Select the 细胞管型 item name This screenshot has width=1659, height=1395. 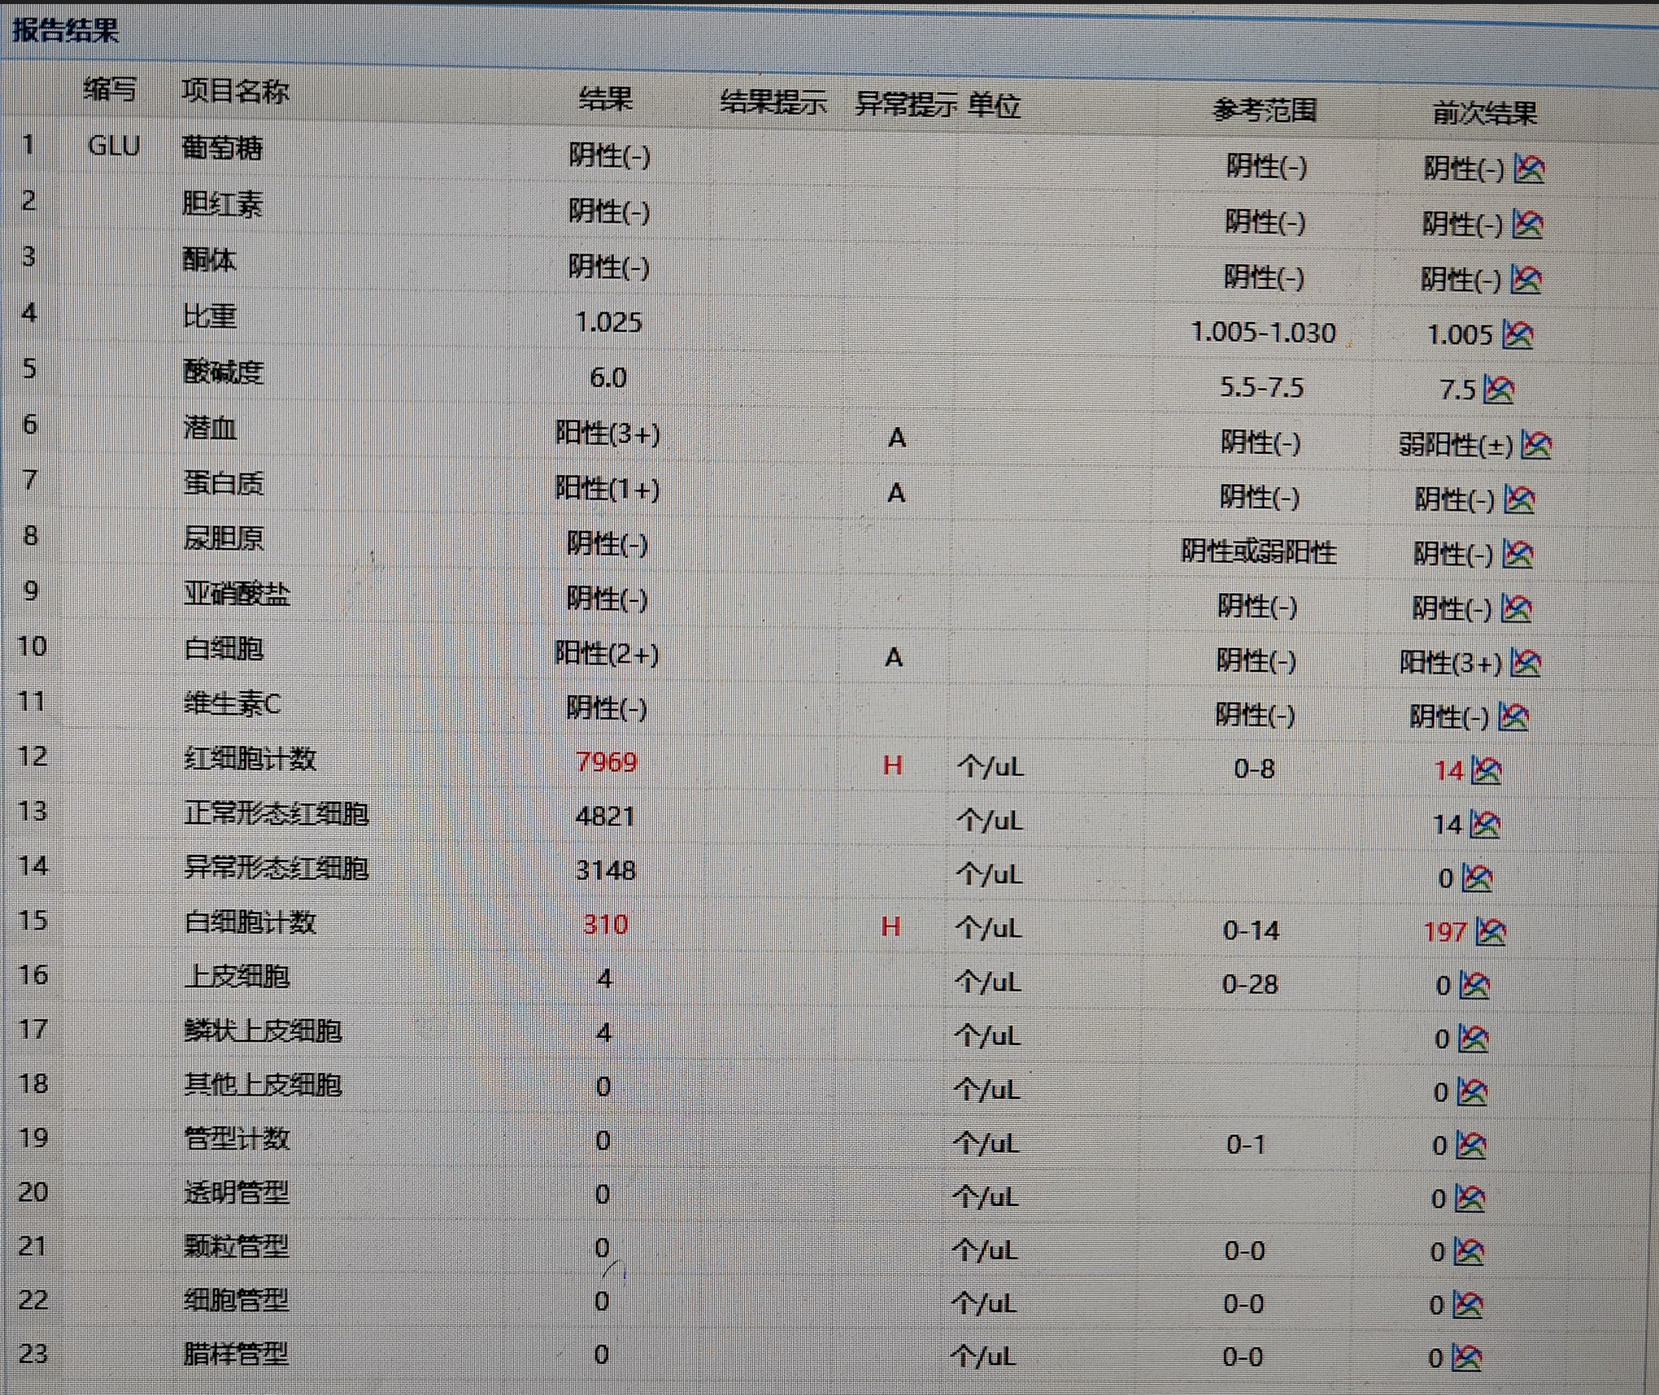click(236, 1300)
